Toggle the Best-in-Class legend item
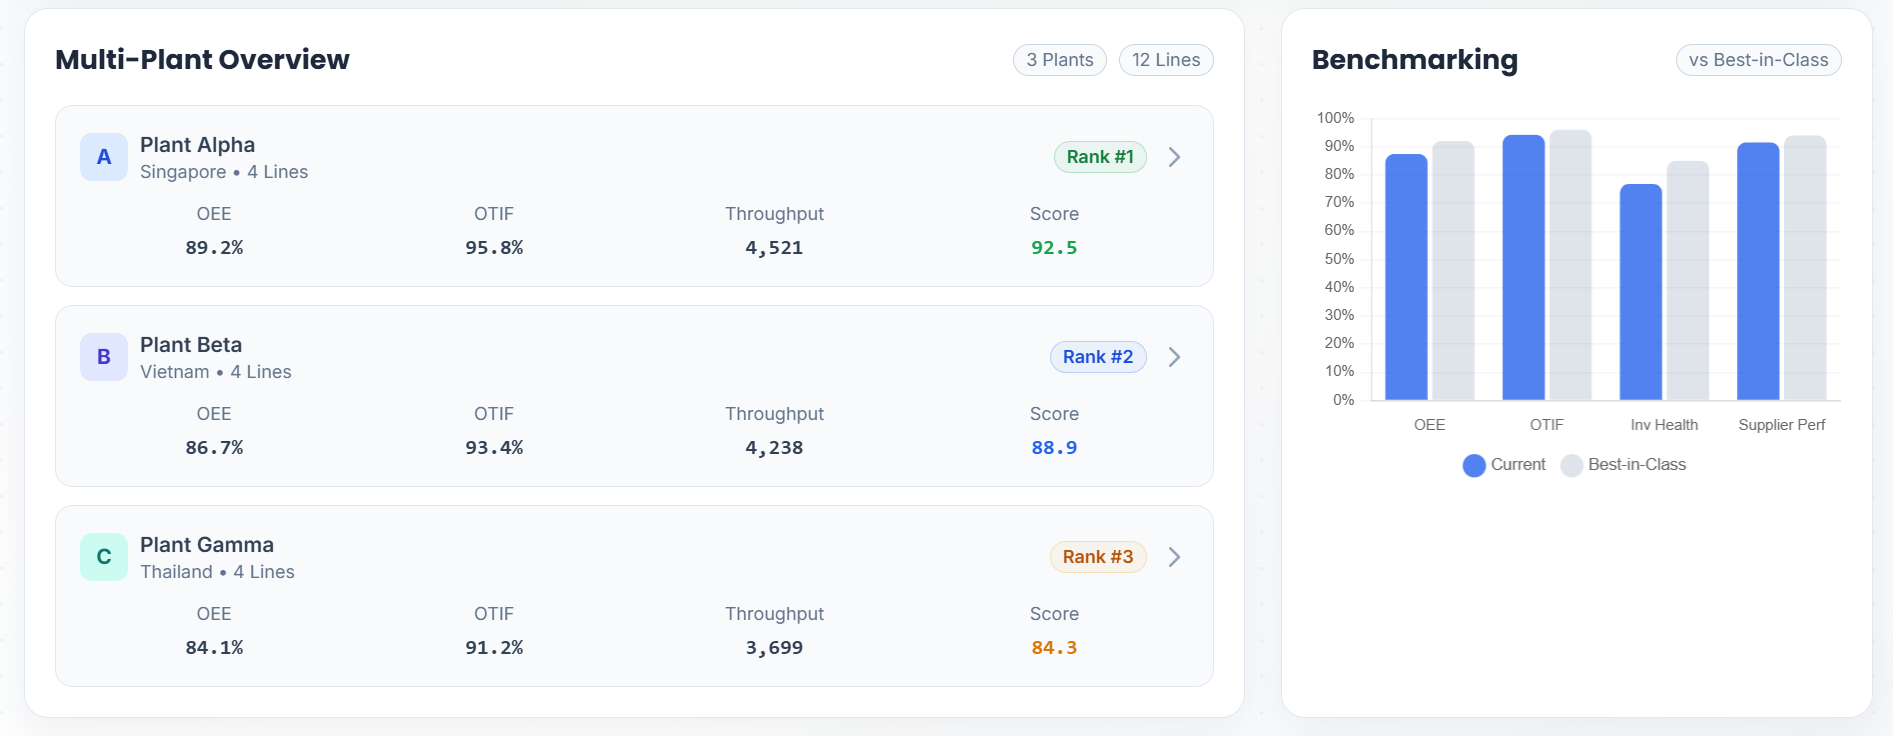1893x736 pixels. pyautogui.click(x=1624, y=465)
